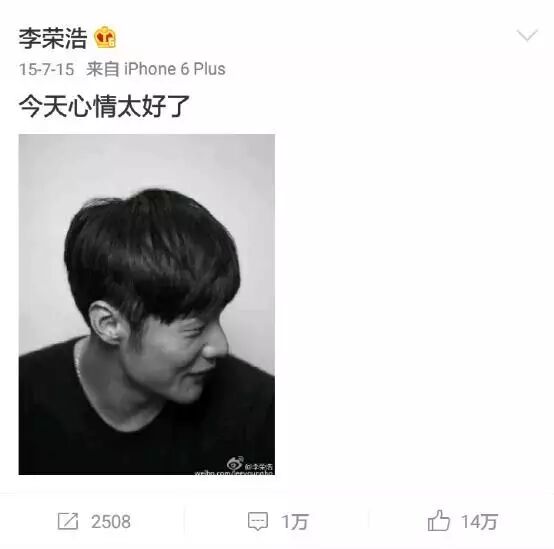Click the Weibo eye logo watermark
Viewport: 554px width, 549px height.
point(235,463)
